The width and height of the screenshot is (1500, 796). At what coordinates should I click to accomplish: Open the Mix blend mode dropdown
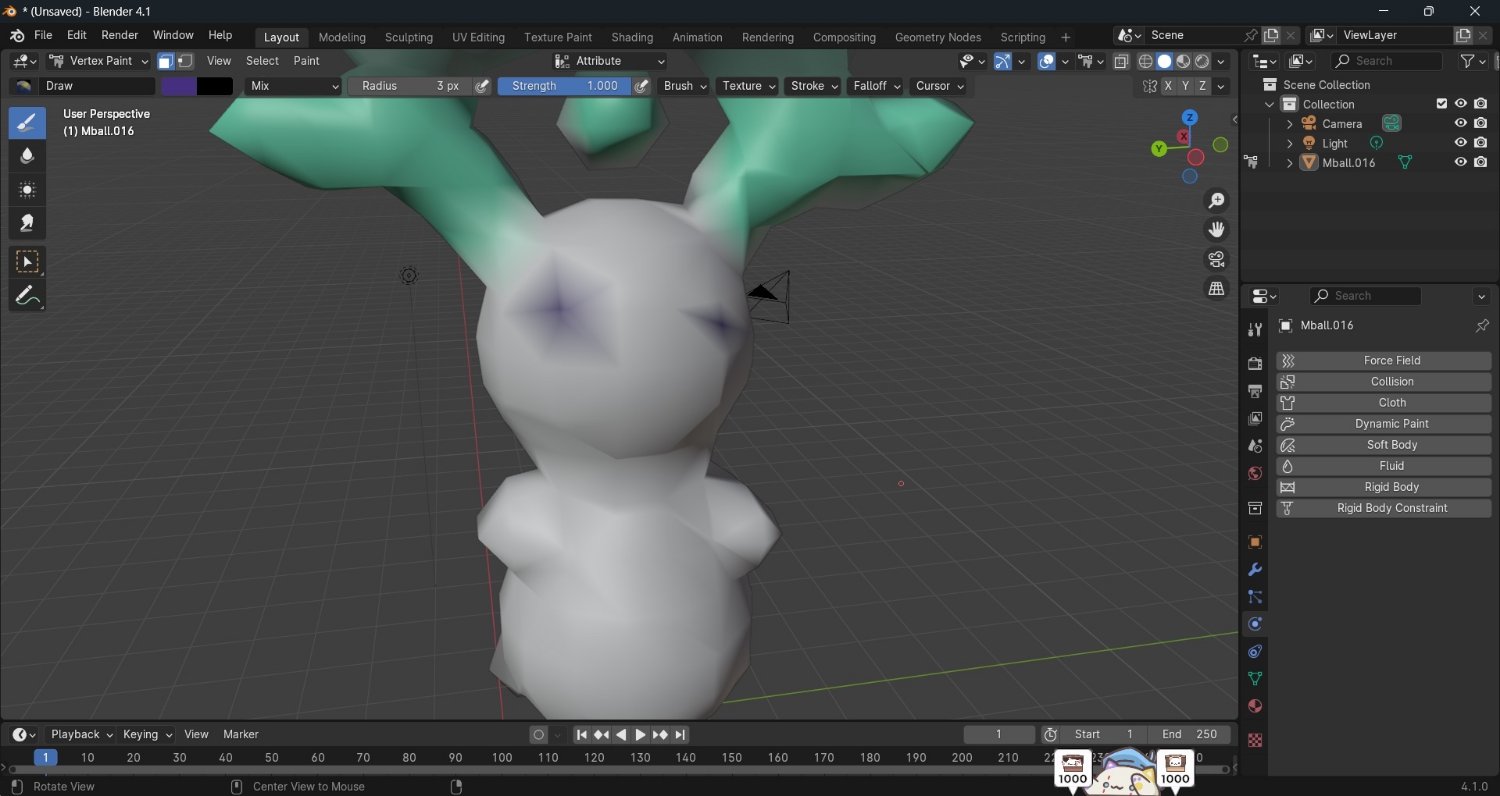[294, 86]
